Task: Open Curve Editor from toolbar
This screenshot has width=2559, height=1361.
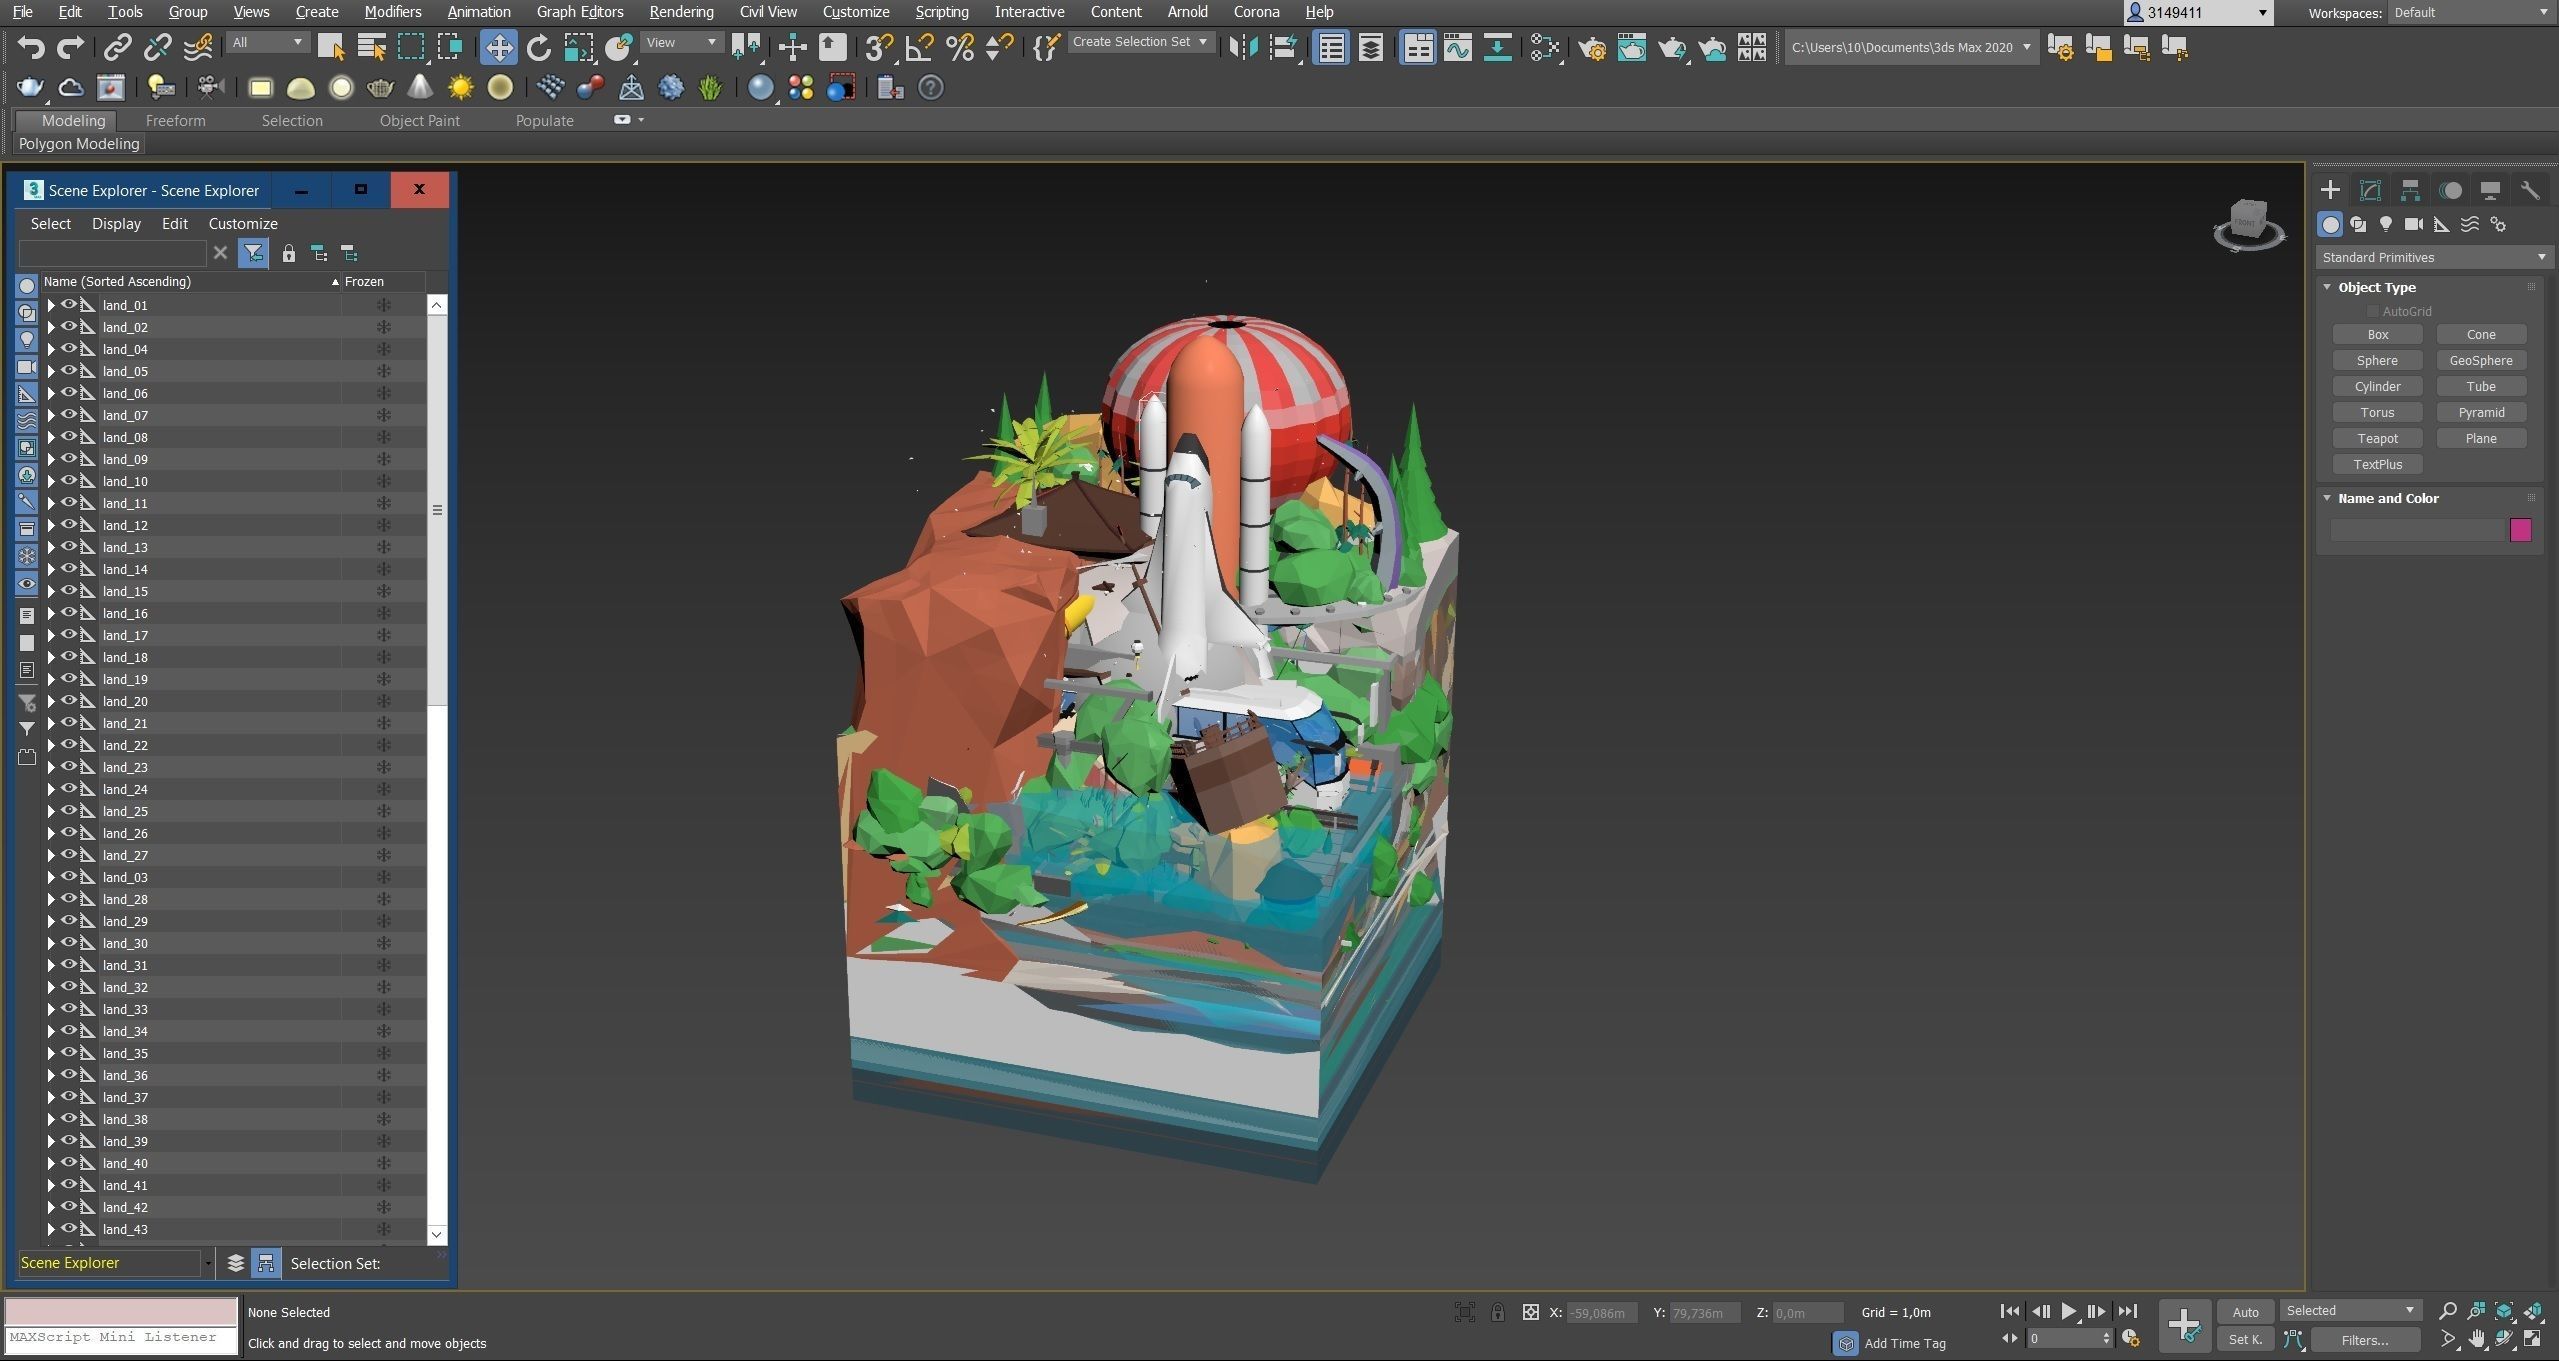Action: coord(1457,47)
